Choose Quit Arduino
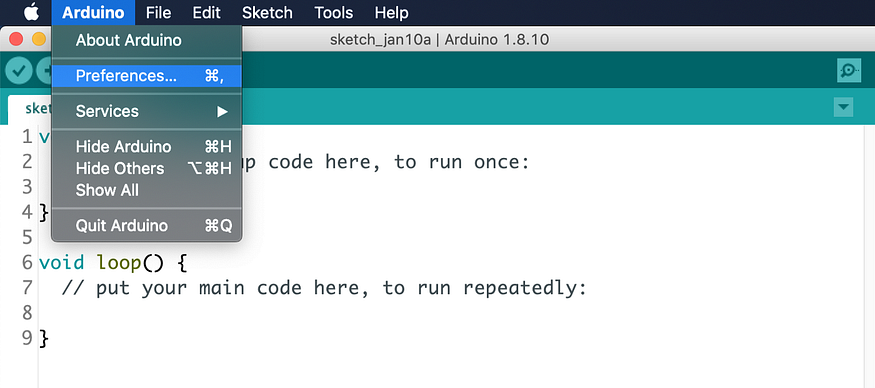The image size is (875, 388). click(147, 226)
